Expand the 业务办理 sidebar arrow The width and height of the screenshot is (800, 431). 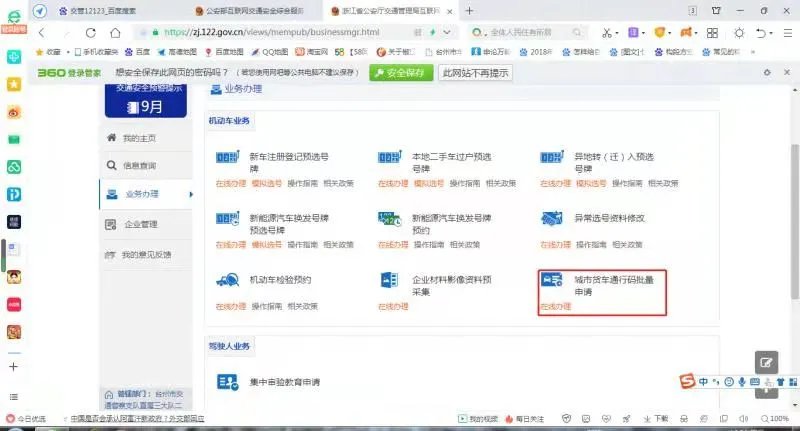point(191,194)
